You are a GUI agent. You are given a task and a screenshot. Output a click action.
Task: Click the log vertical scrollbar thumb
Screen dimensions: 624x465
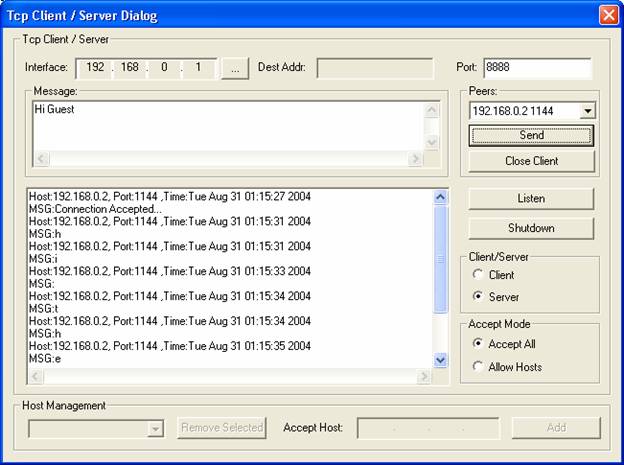[440, 259]
